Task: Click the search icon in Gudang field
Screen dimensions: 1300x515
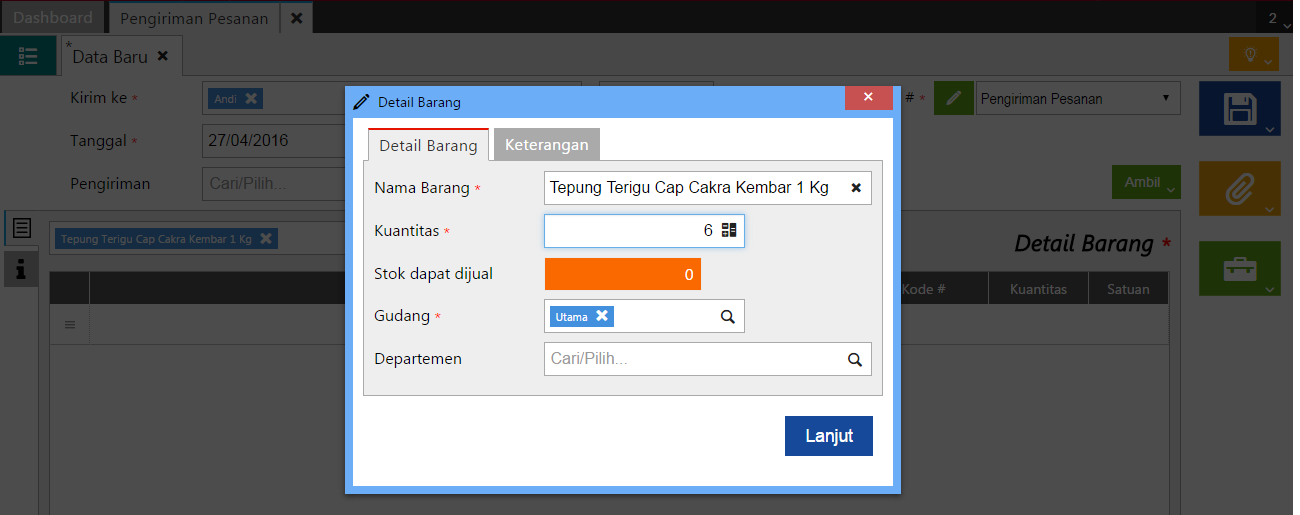Action: pyautogui.click(x=728, y=317)
